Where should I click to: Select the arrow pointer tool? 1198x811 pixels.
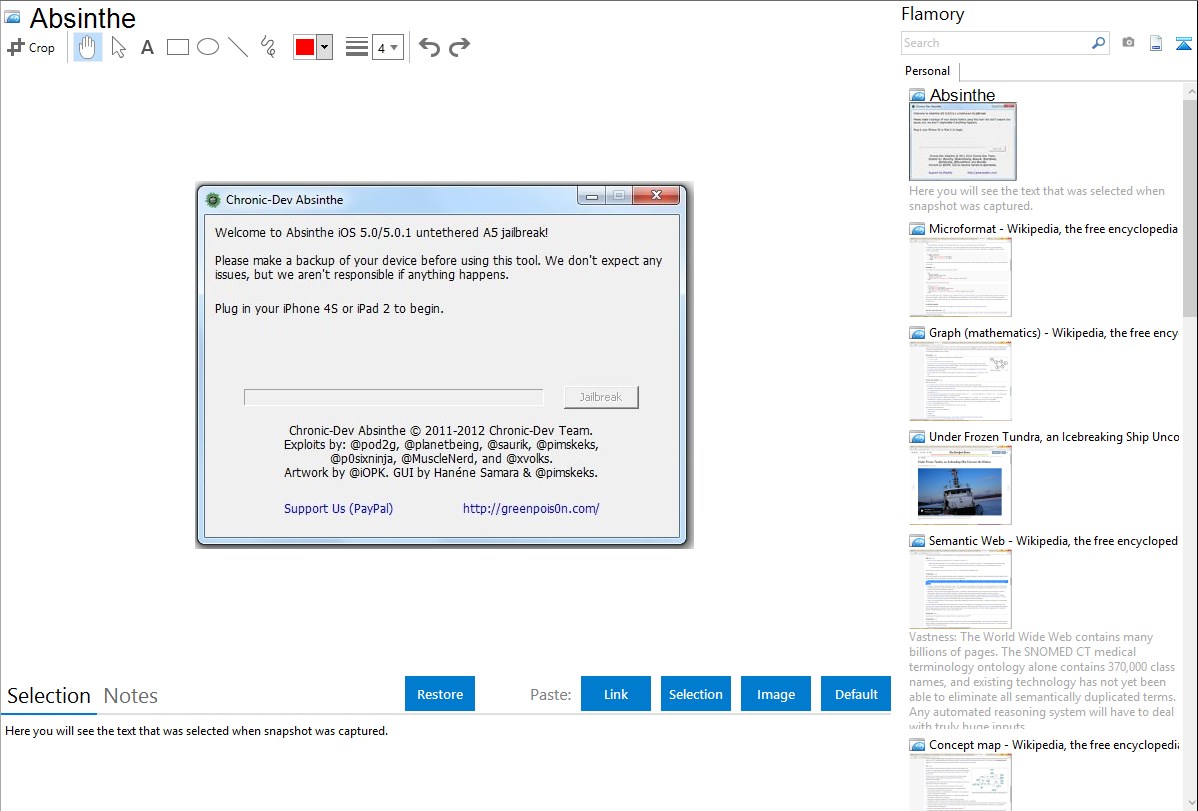point(118,47)
